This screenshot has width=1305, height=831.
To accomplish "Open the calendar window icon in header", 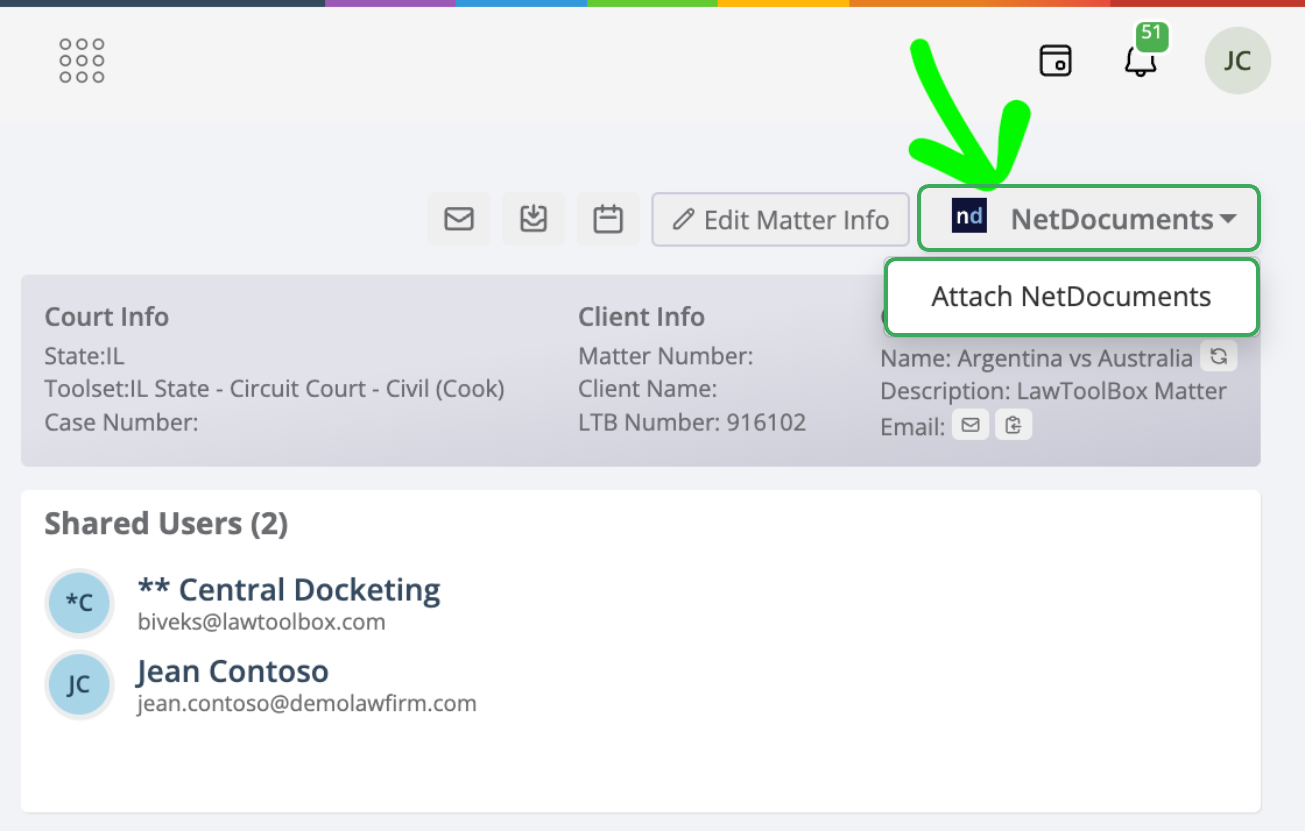I will 1056,60.
